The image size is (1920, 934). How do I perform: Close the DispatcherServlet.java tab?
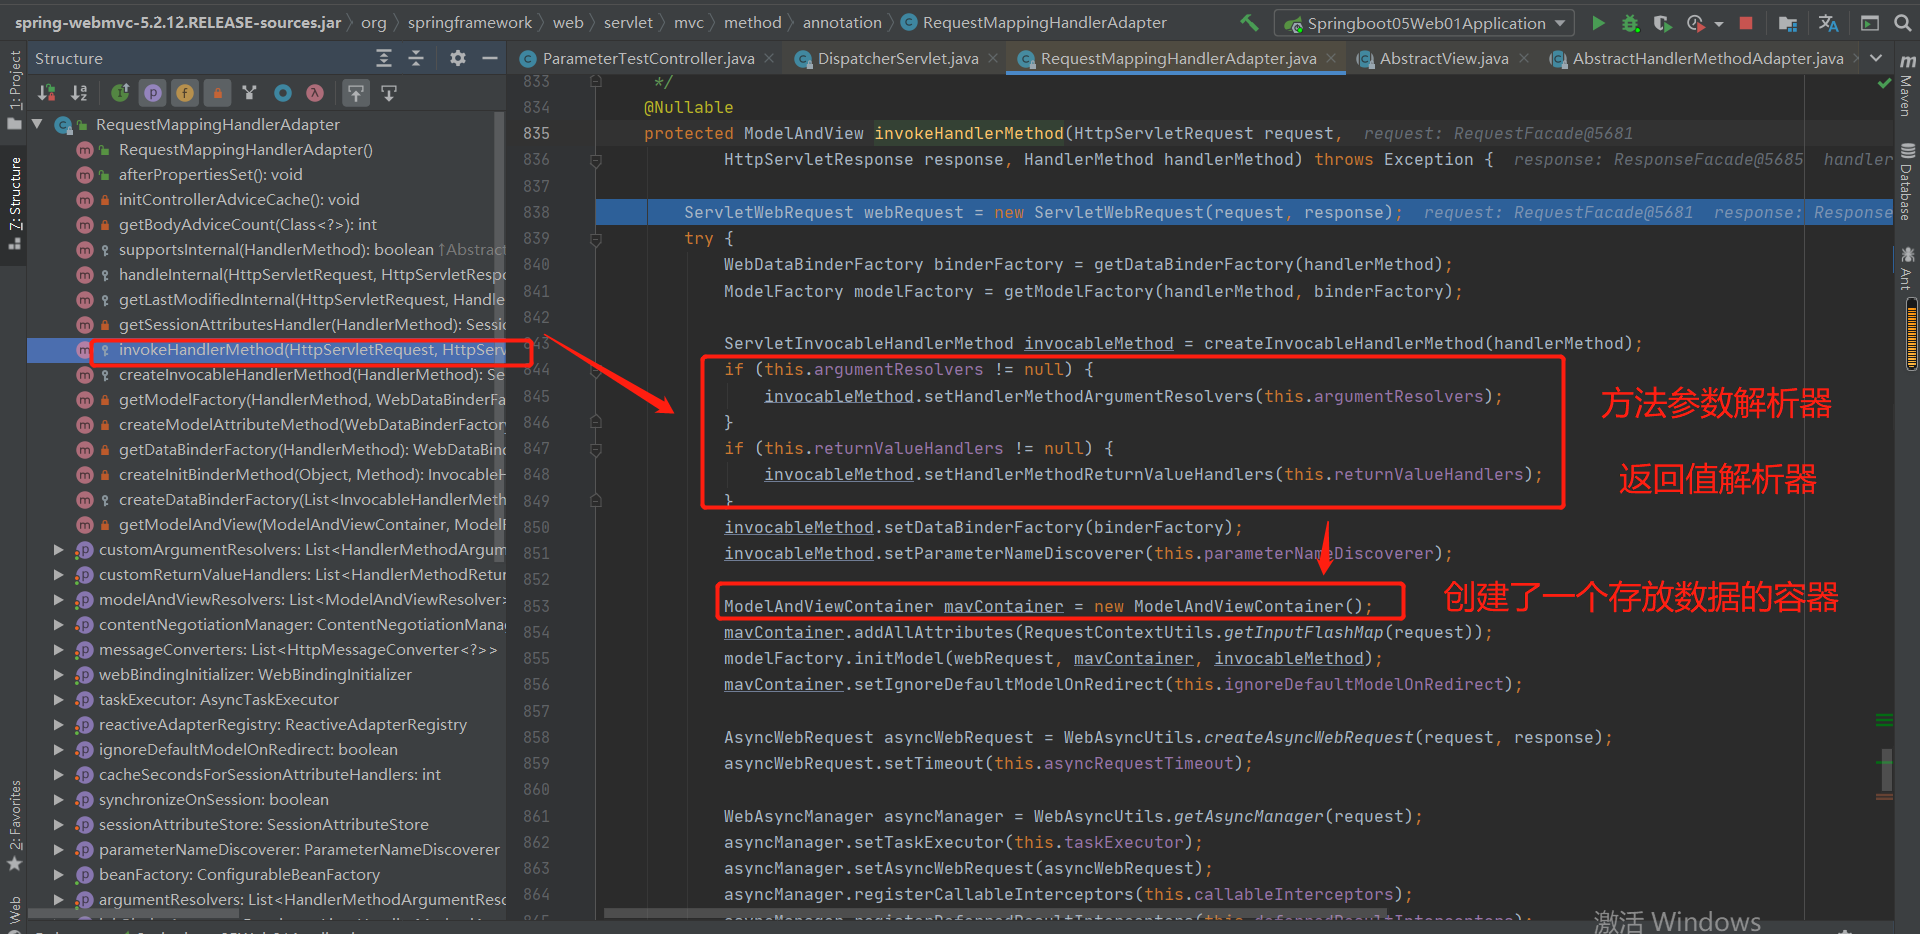(x=993, y=58)
